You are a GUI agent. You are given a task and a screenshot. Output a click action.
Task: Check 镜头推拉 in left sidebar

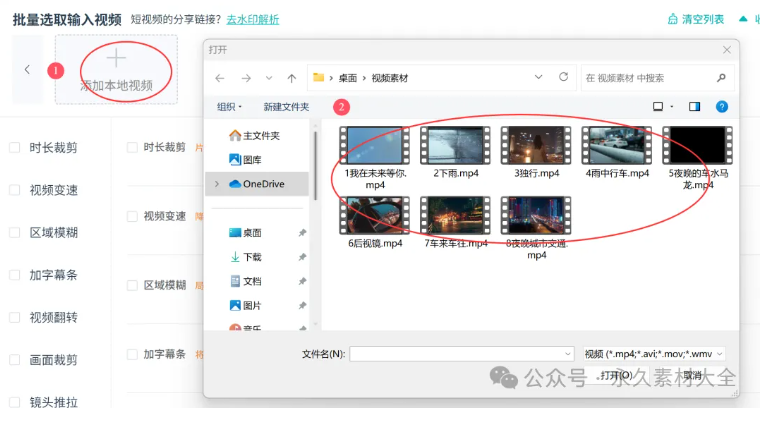coord(15,402)
